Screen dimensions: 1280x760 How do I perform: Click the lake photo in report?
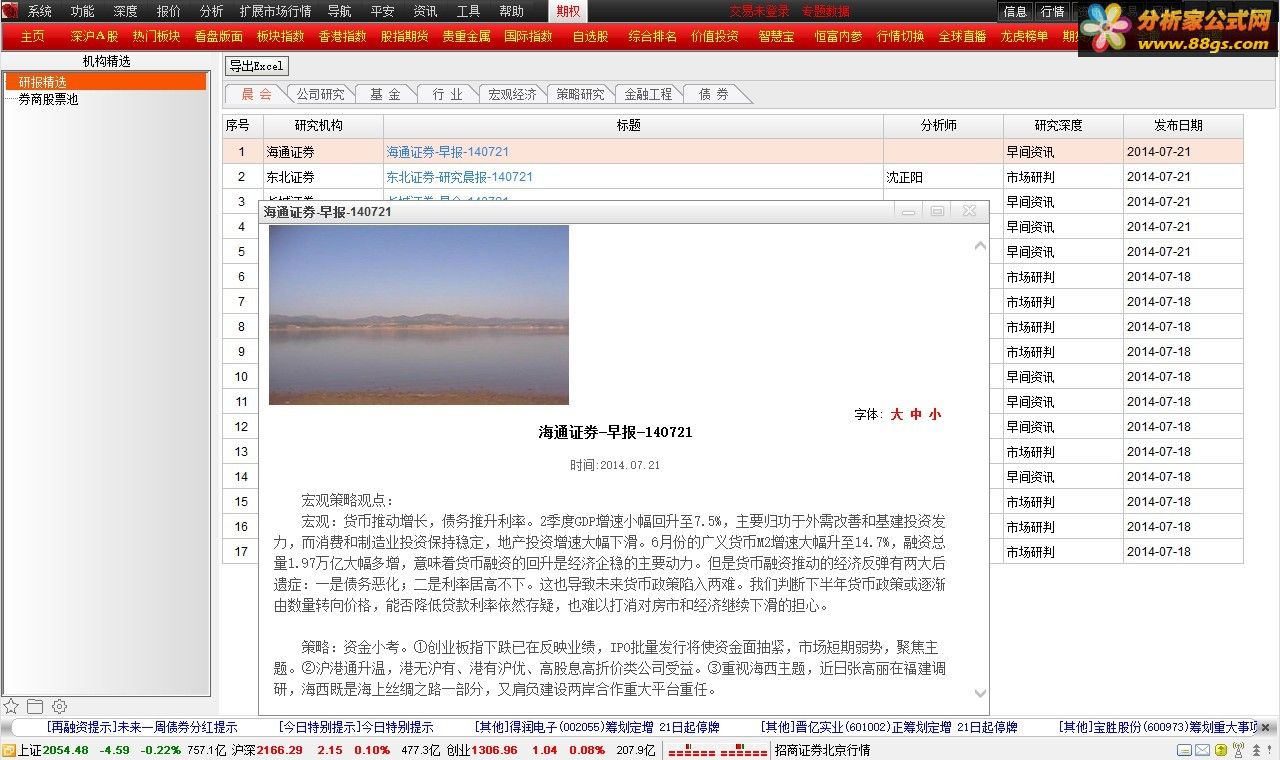(419, 315)
